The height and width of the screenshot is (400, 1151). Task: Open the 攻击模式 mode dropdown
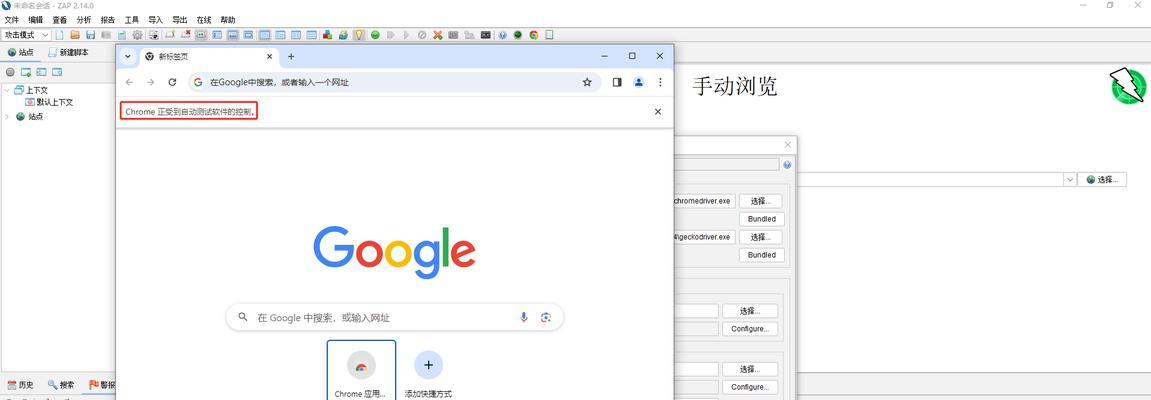point(26,34)
